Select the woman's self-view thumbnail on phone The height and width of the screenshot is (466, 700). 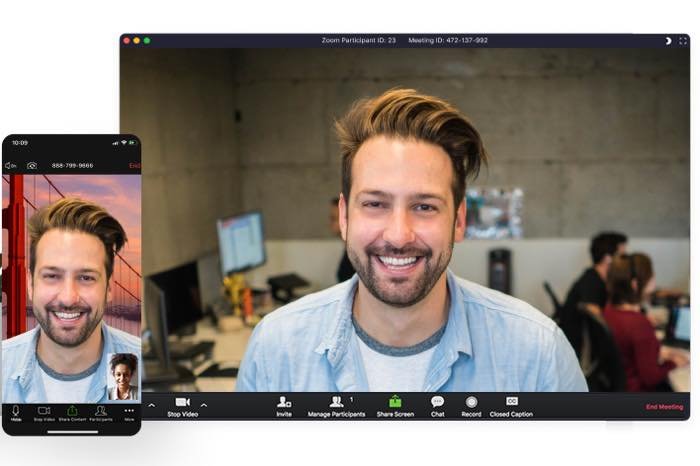(123, 376)
